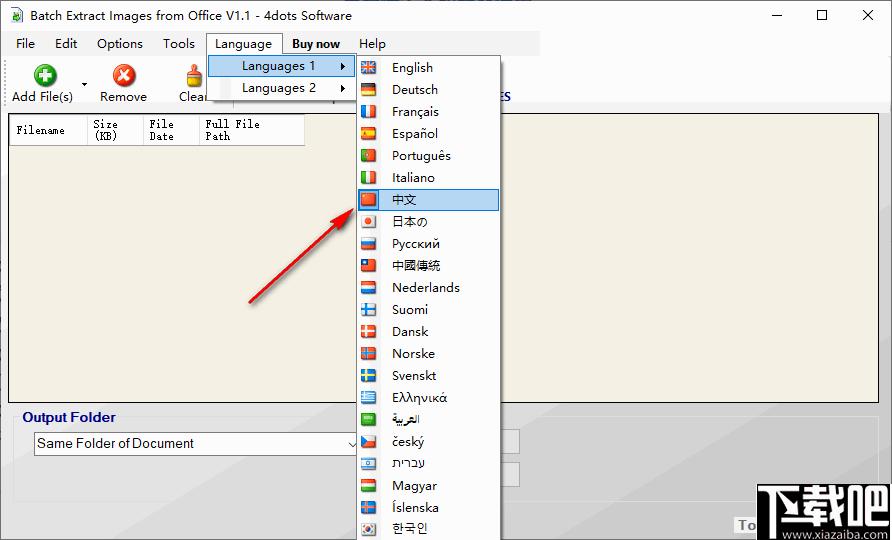Image resolution: width=892 pixels, height=540 pixels.
Task: Click the Spanish flag icon beside Español
Action: (x=369, y=134)
